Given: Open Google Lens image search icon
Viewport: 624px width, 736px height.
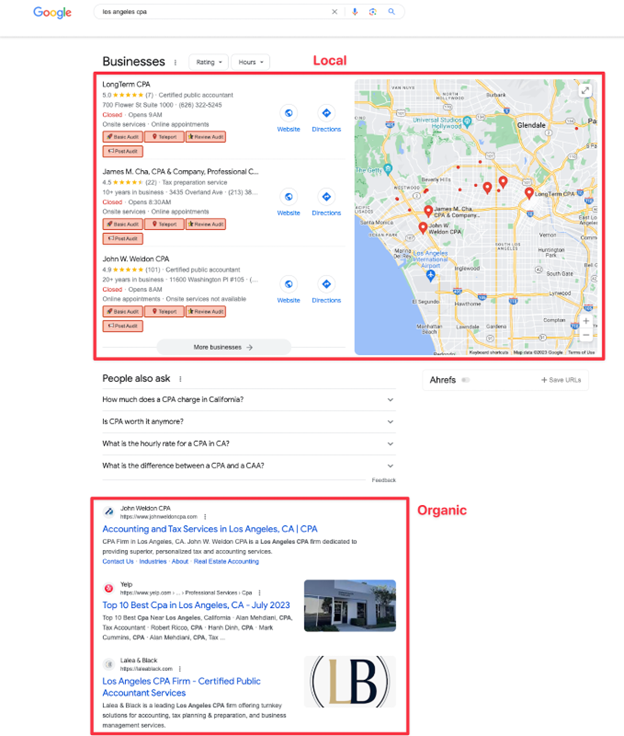Looking at the screenshot, I should coord(373,12).
